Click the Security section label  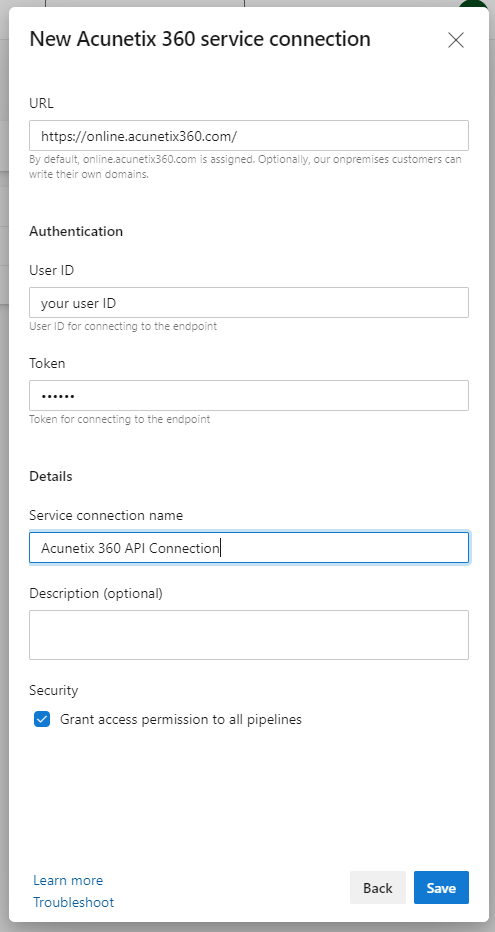click(x=53, y=690)
